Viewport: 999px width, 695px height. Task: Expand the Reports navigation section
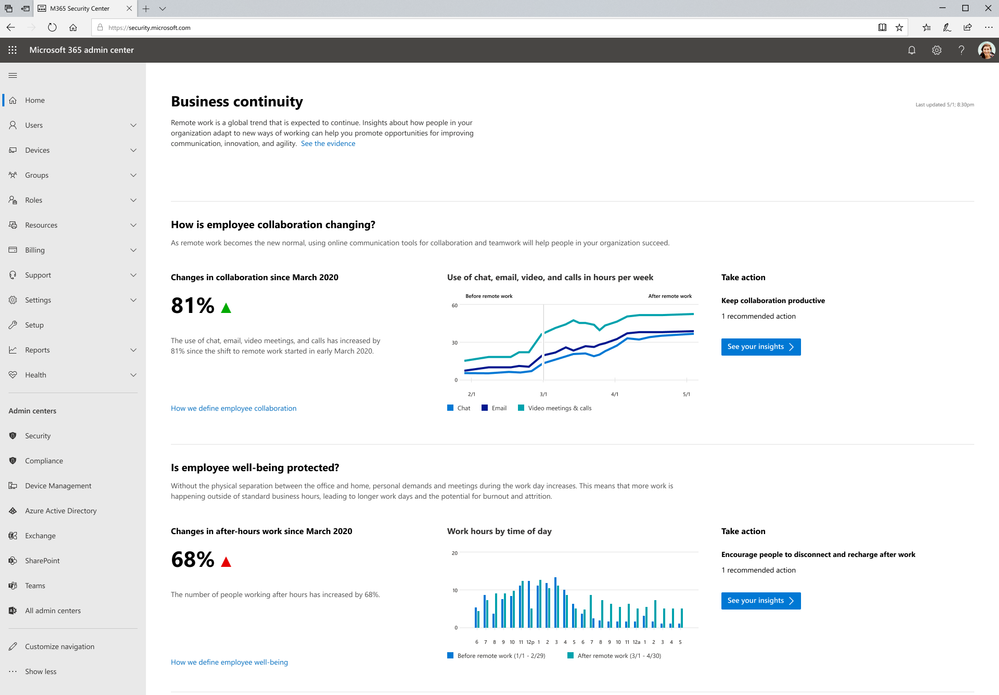coord(133,350)
